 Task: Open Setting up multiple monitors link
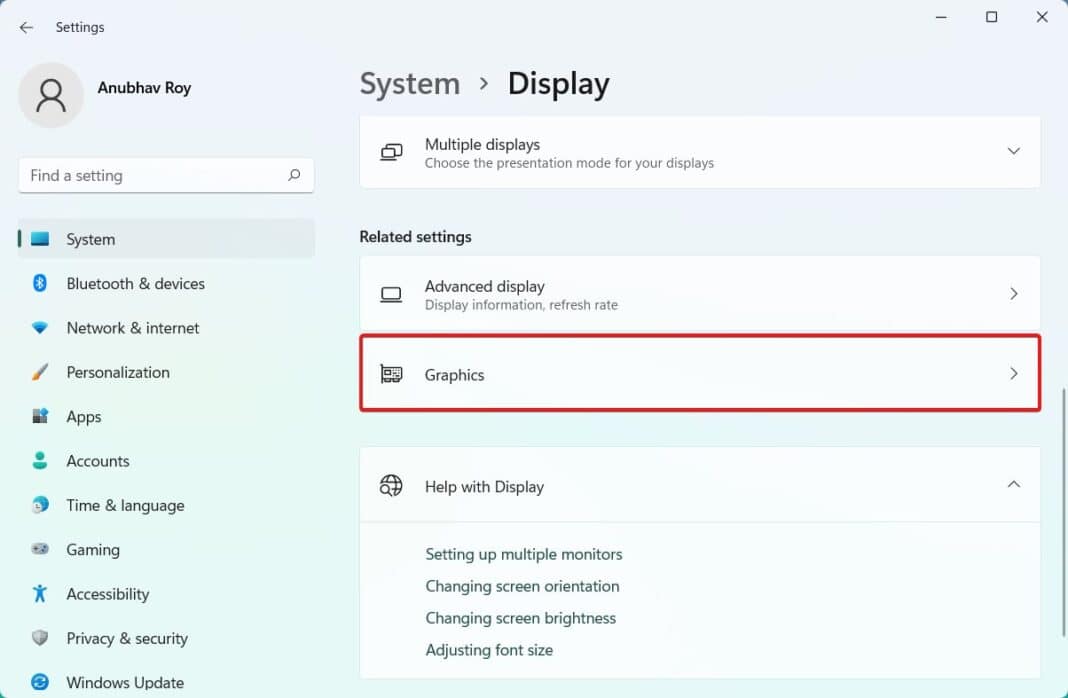[523, 554]
